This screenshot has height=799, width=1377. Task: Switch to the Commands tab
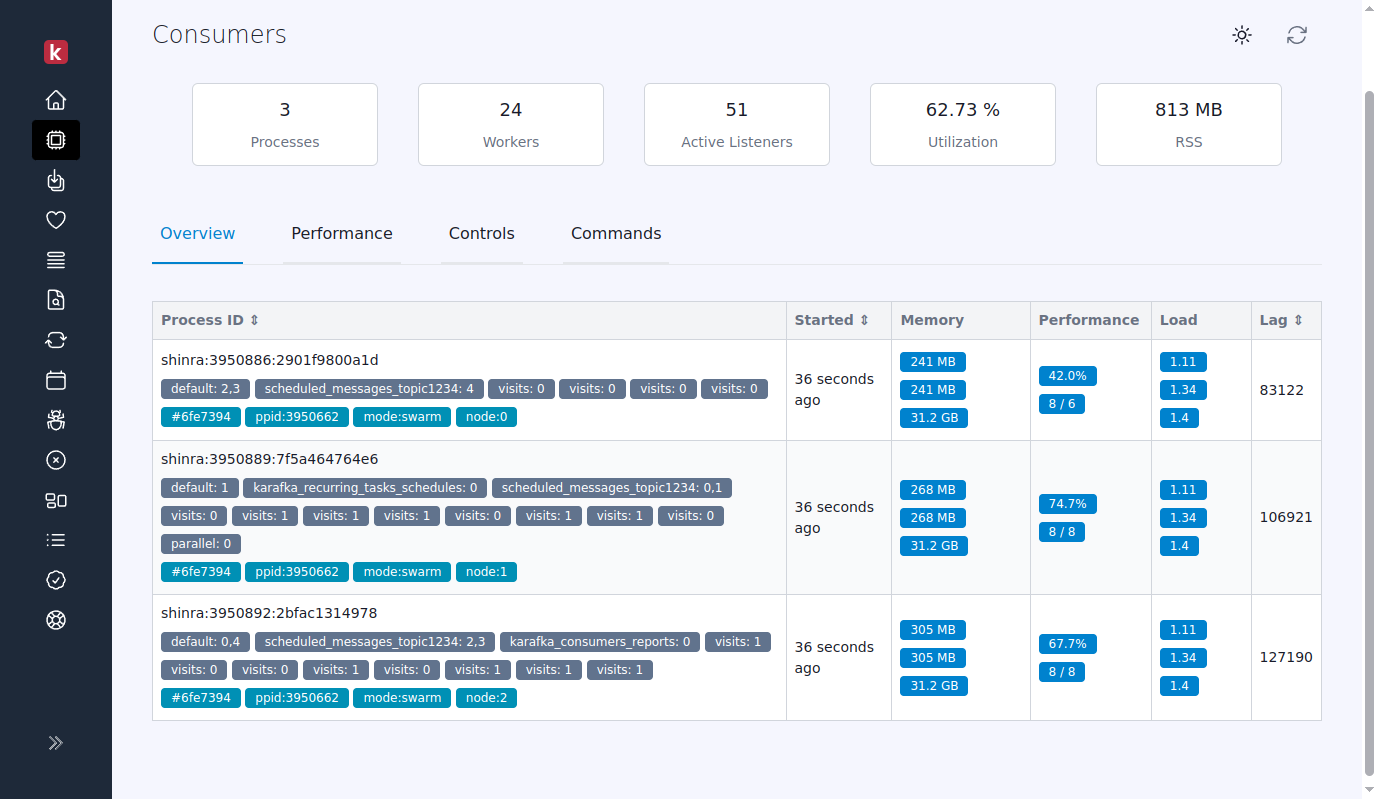click(x=616, y=233)
